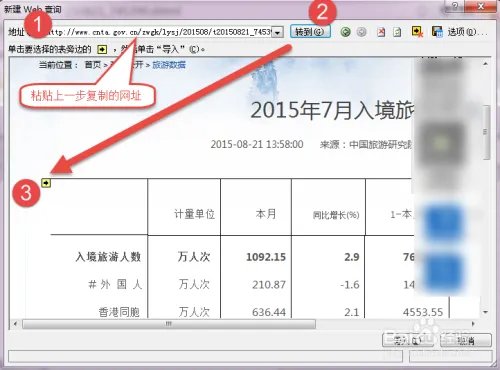The width and height of the screenshot is (500, 370).
Task: Click the Refresh page icon
Action: (x=397, y=32)
